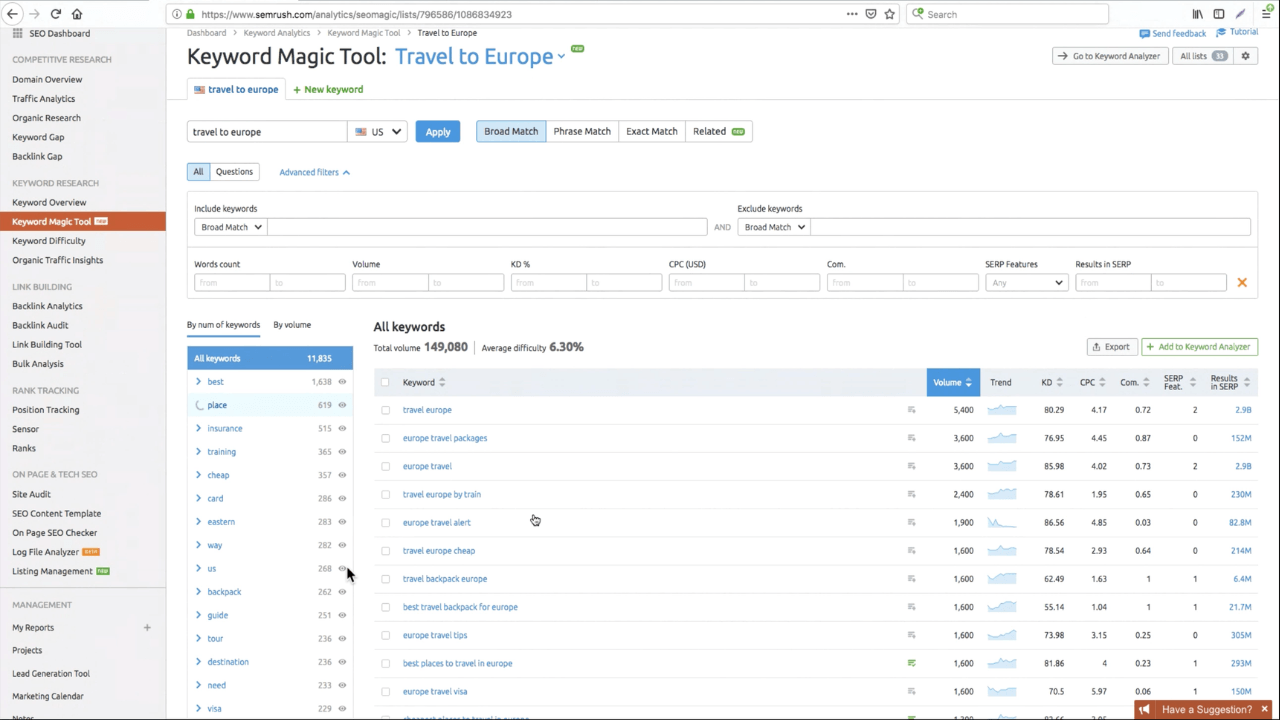Open the US country dropdown

(377, 131)
